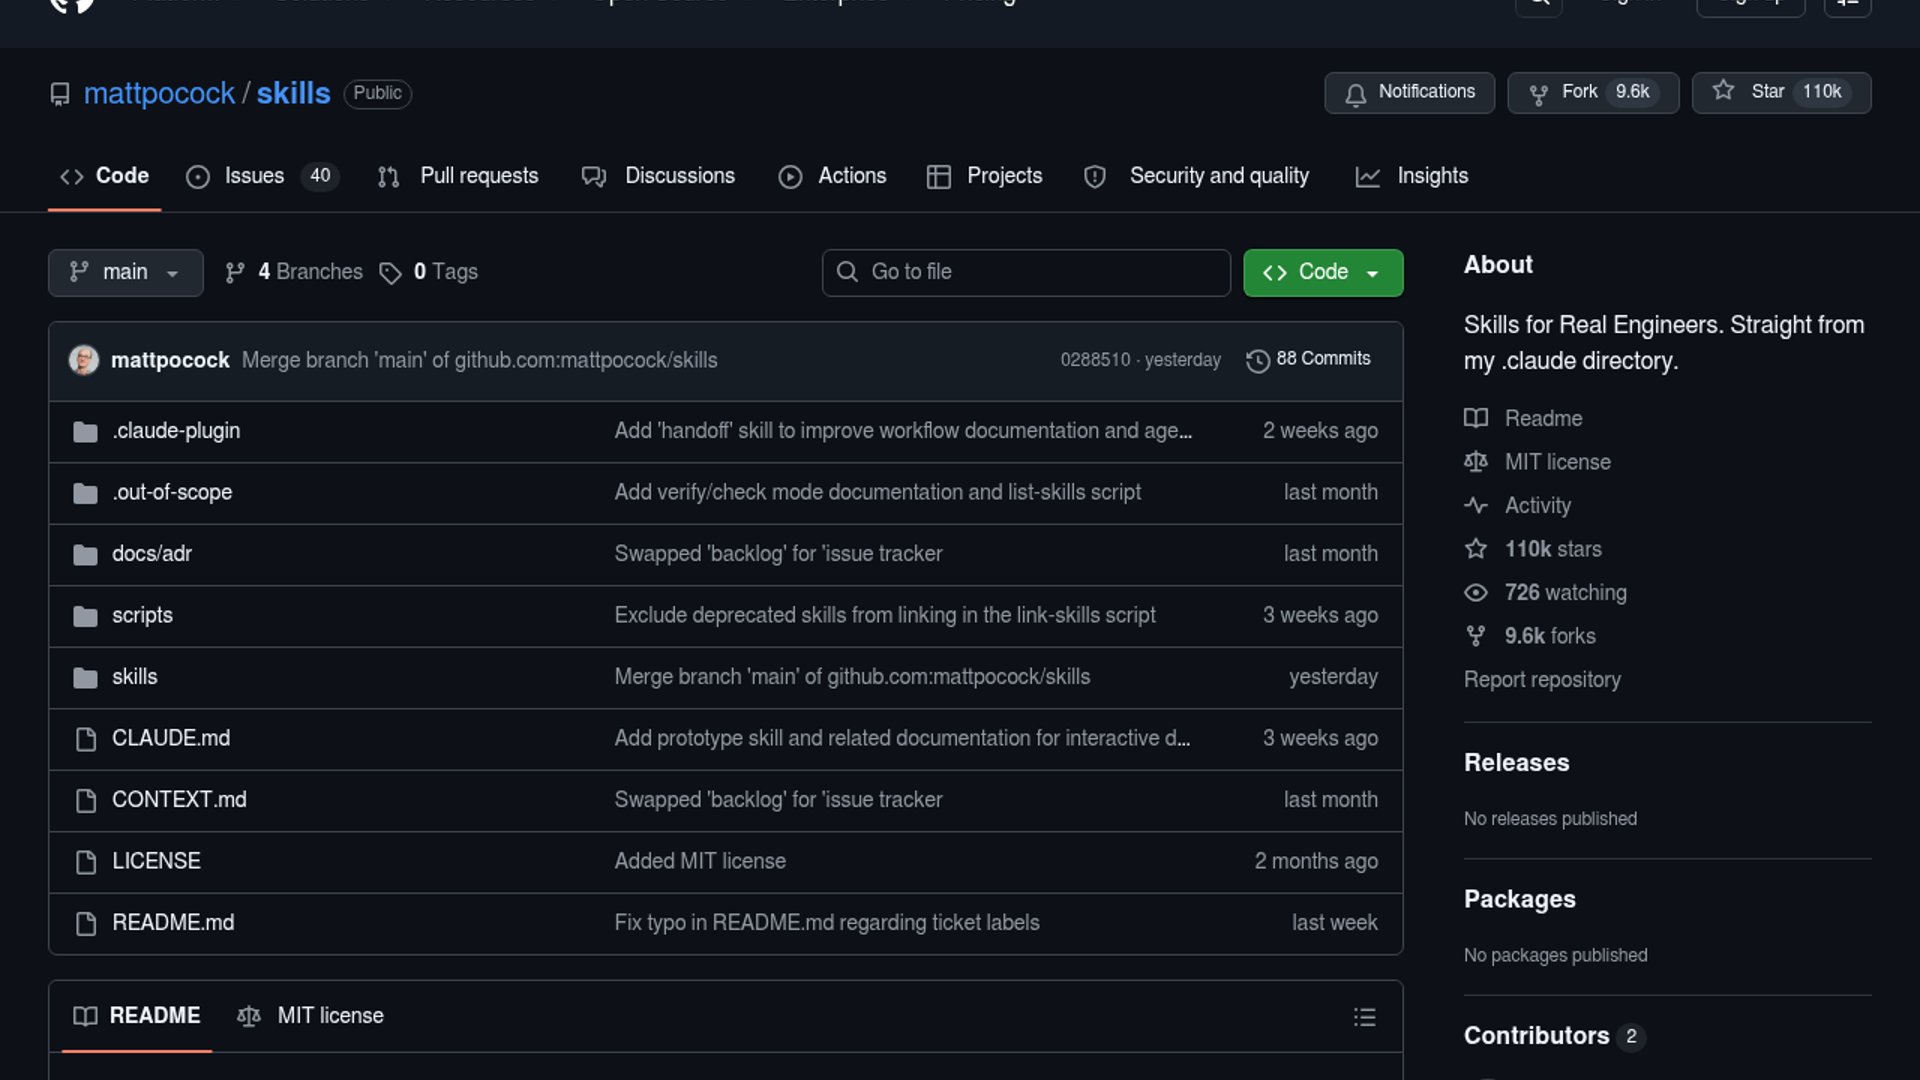Click the LICENSE file icon
The image size is (1920, 1080).
point(86,862)
